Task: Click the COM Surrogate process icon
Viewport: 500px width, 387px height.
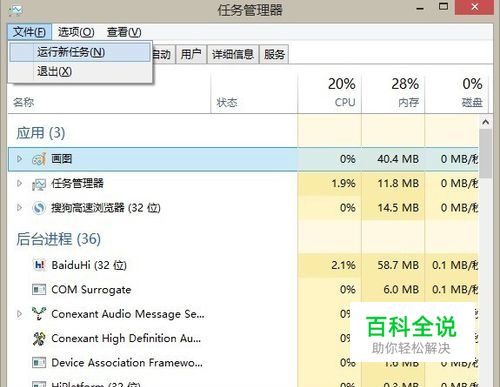Action: point(39,289)
